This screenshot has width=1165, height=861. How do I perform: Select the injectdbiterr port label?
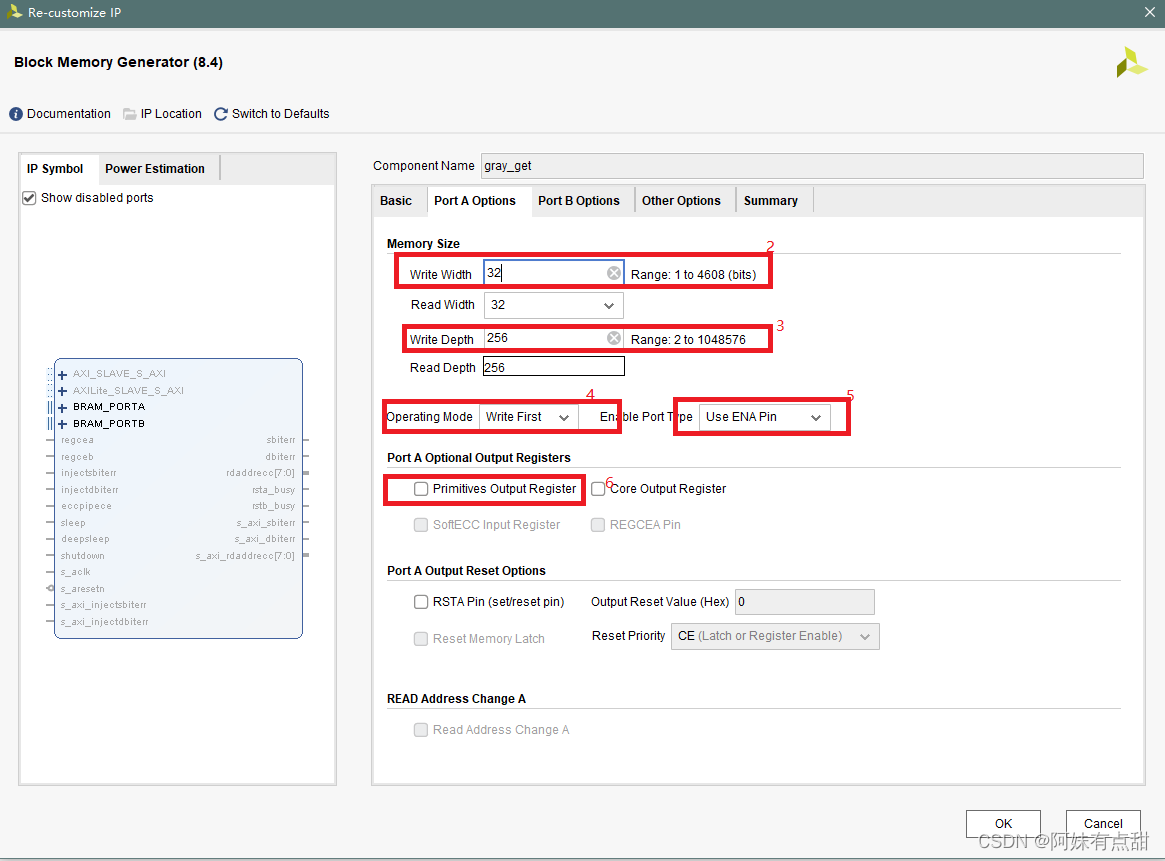click(89, 490)
